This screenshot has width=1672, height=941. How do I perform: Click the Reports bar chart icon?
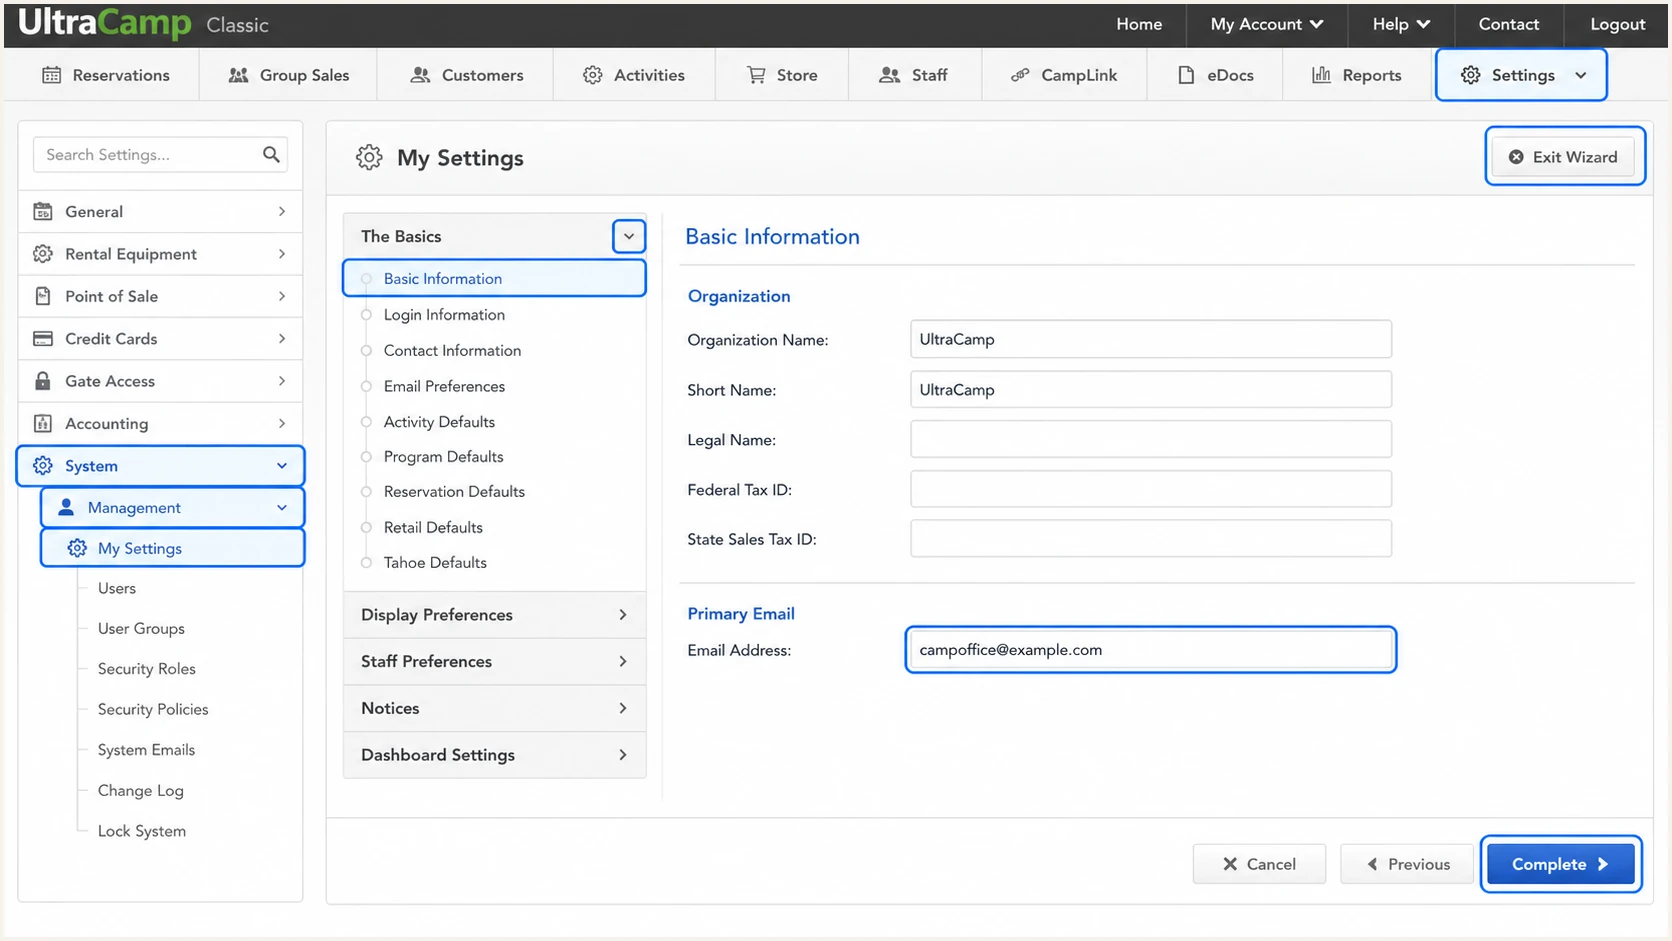[x=1321, y=75]
